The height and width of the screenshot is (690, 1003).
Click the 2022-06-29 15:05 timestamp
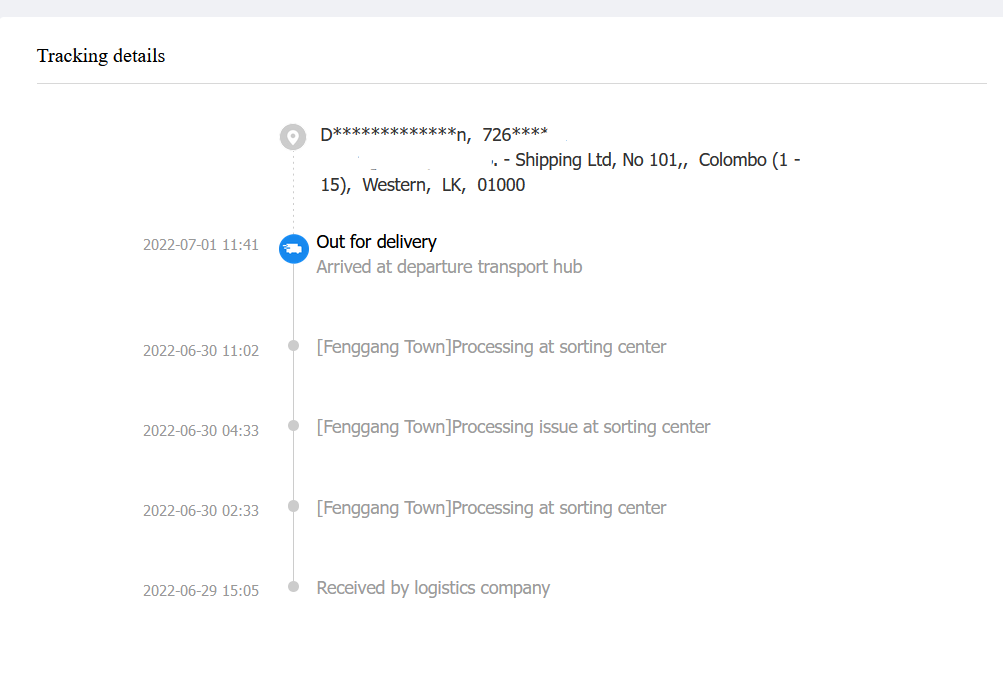click(201, 591)
